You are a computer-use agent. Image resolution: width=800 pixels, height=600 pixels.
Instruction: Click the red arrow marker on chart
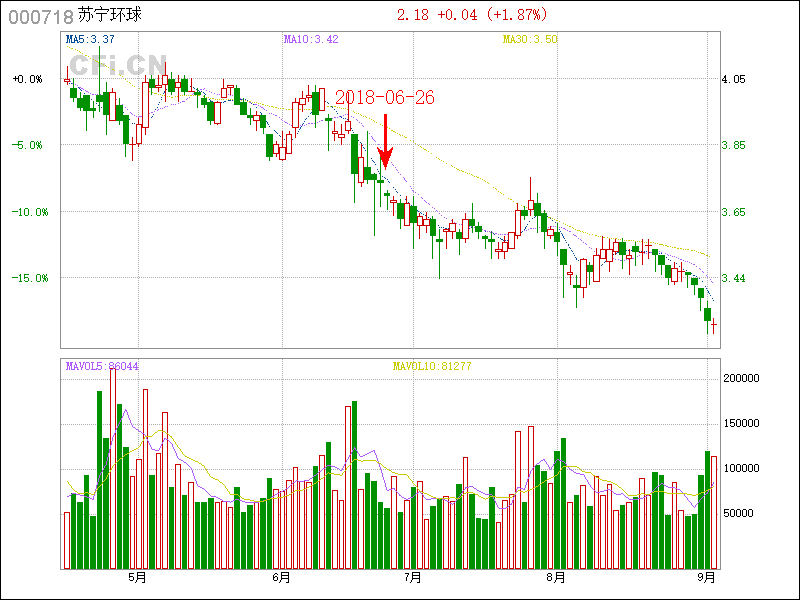point(385,143)
